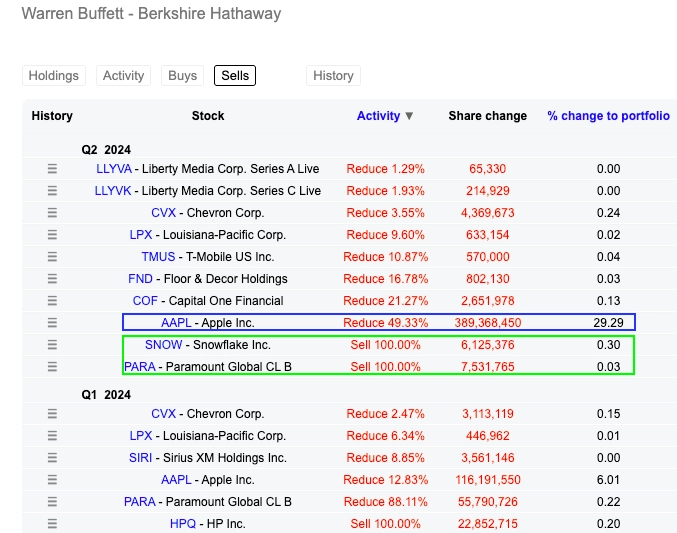Click the 'Q1 2024' quarter heading

click(106, 395)
